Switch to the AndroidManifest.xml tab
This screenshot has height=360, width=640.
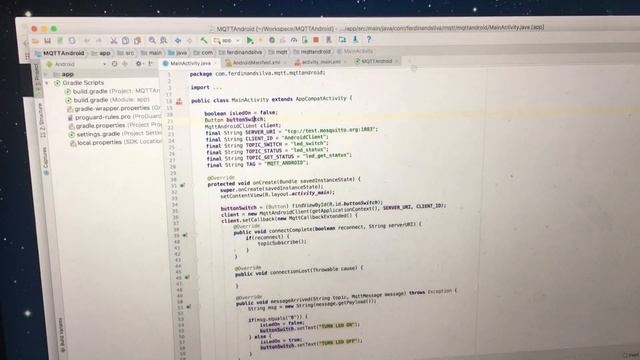[256, 62]
